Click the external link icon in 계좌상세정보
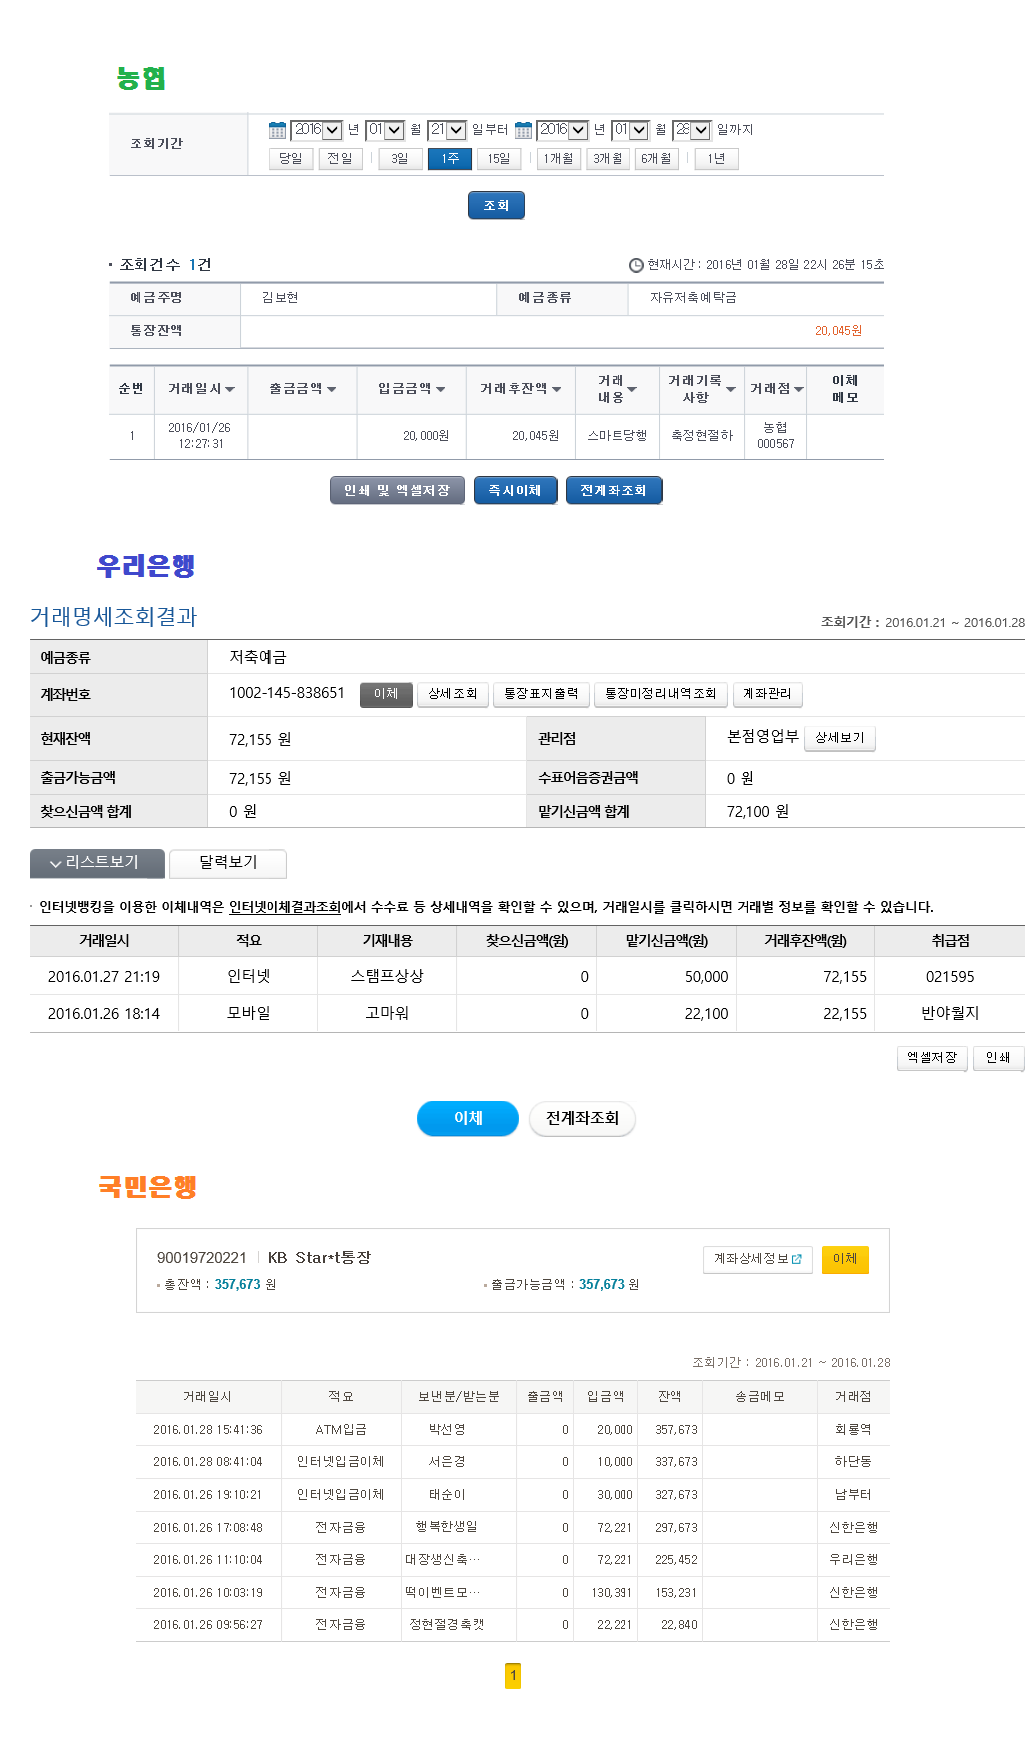 coord(797,1259)
